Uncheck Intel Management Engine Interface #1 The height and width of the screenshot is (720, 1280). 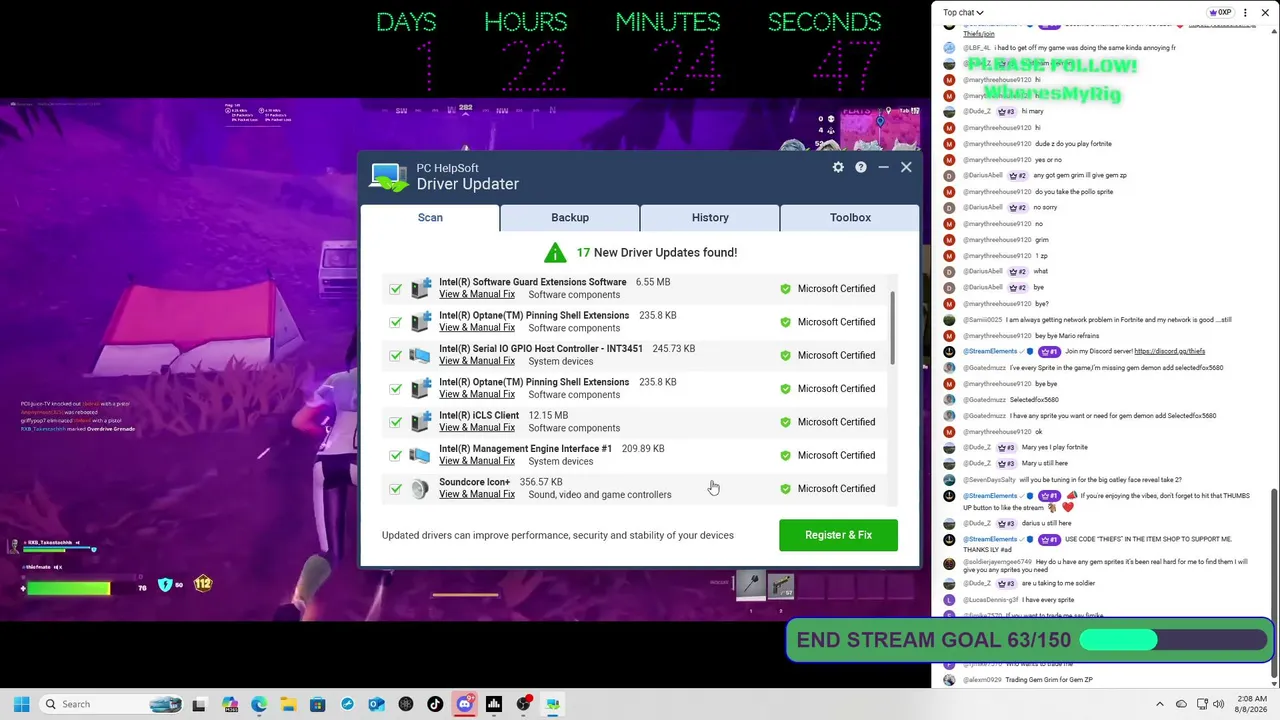396,455
